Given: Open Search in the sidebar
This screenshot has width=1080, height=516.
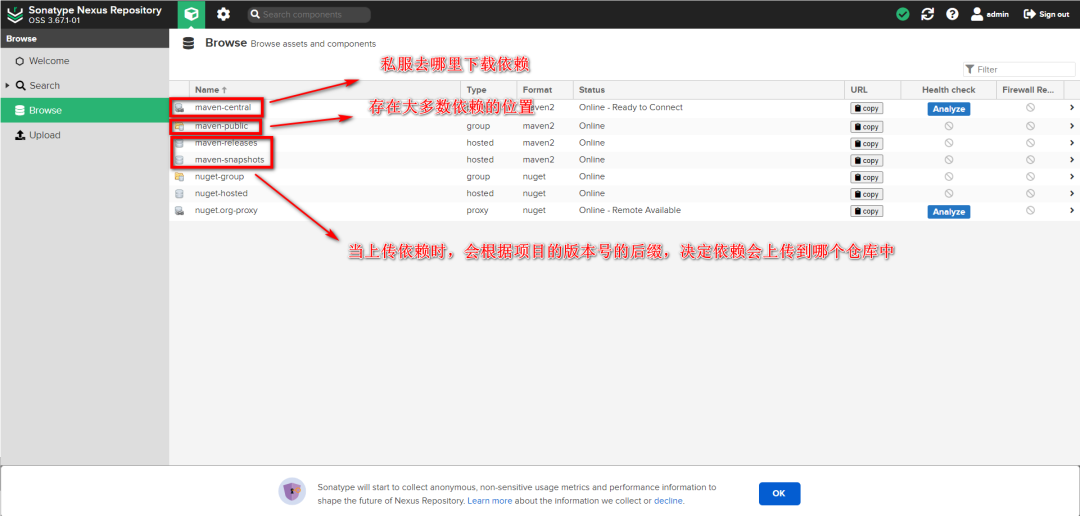Looking at the screenshot, I should 44,85.
